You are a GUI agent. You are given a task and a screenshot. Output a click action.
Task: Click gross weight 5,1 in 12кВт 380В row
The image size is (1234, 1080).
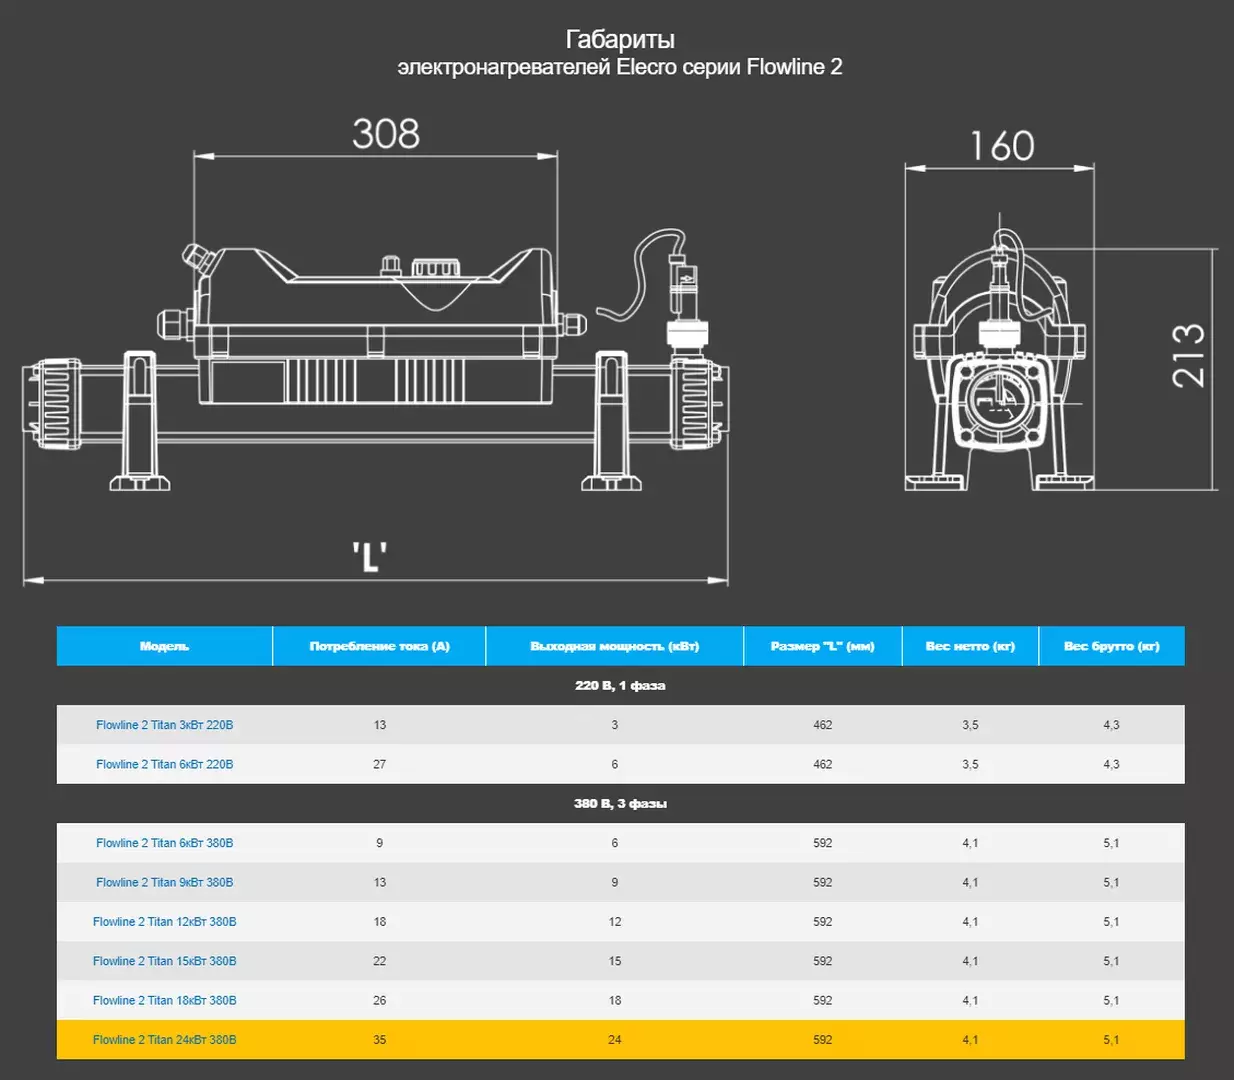(x=1111, y=922)
